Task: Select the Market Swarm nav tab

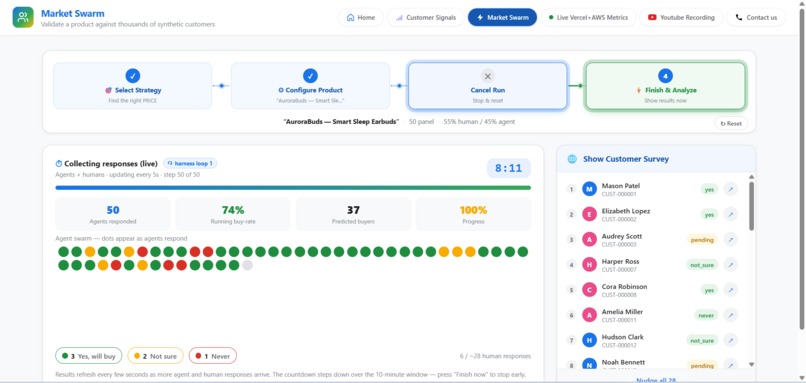Action: 502,17
